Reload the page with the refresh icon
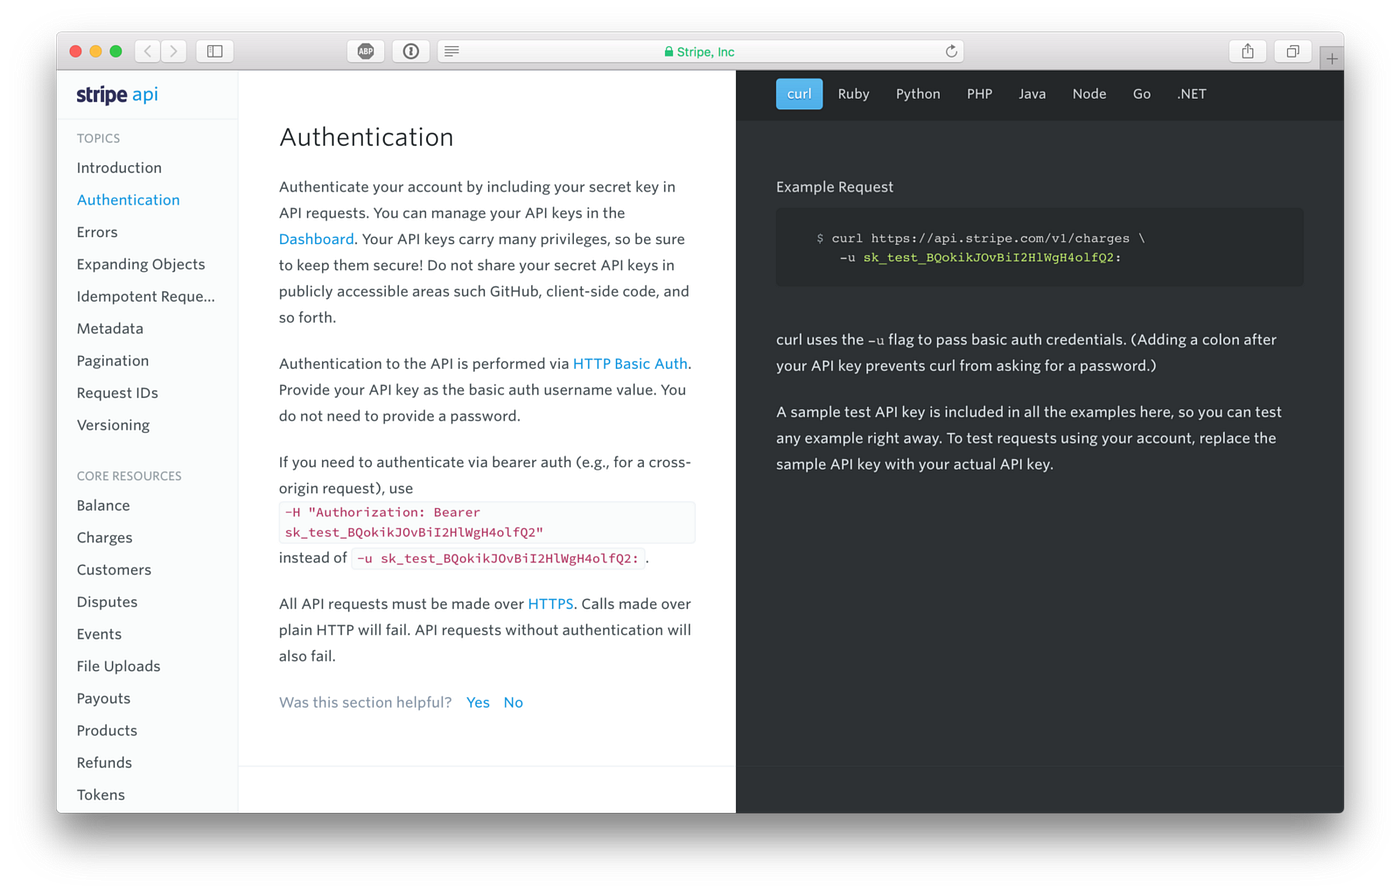This screenshot has height=893, width=1400. tap(951, 51)
